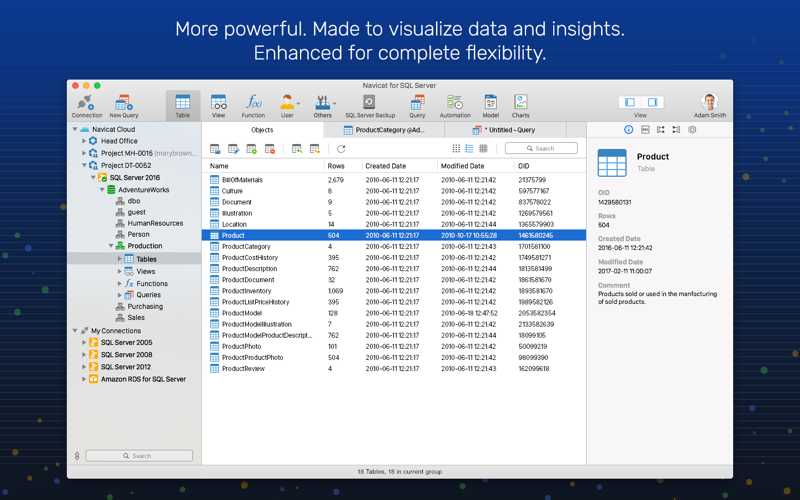
Task: Collapse the SQL Server 2016 node
Action: tap(93, 178)
